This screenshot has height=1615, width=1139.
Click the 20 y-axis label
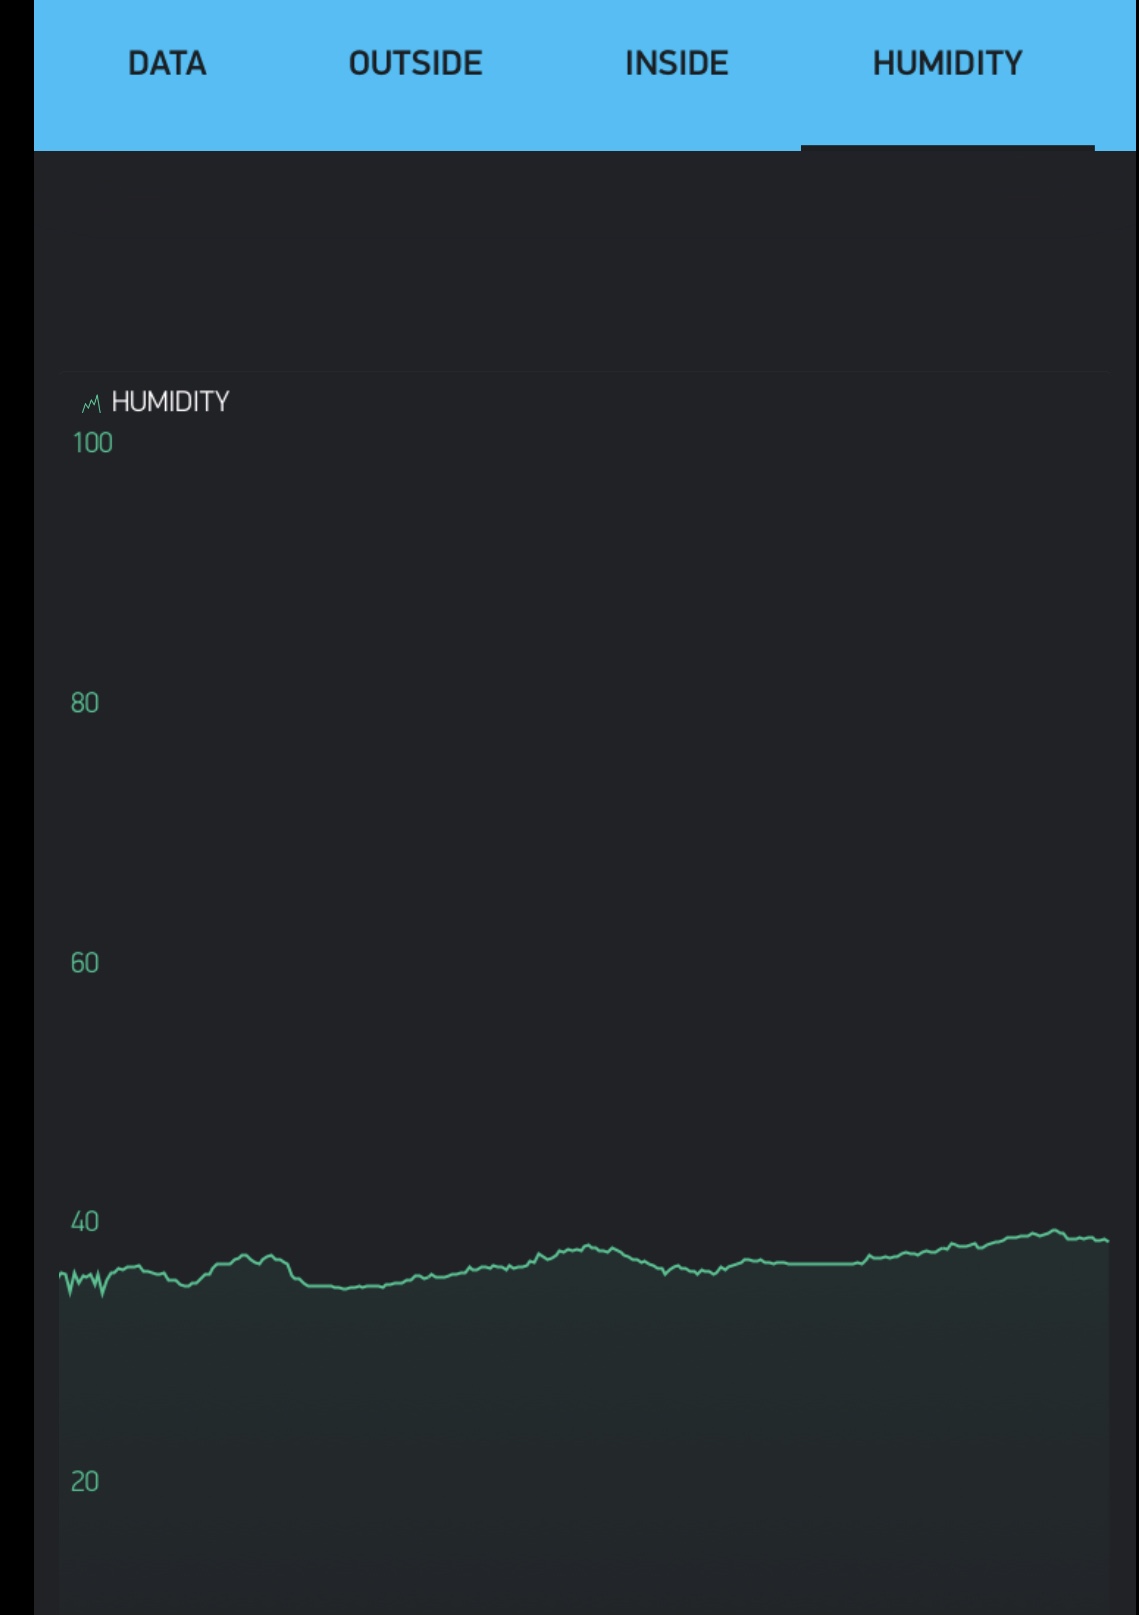[85, 1482]
